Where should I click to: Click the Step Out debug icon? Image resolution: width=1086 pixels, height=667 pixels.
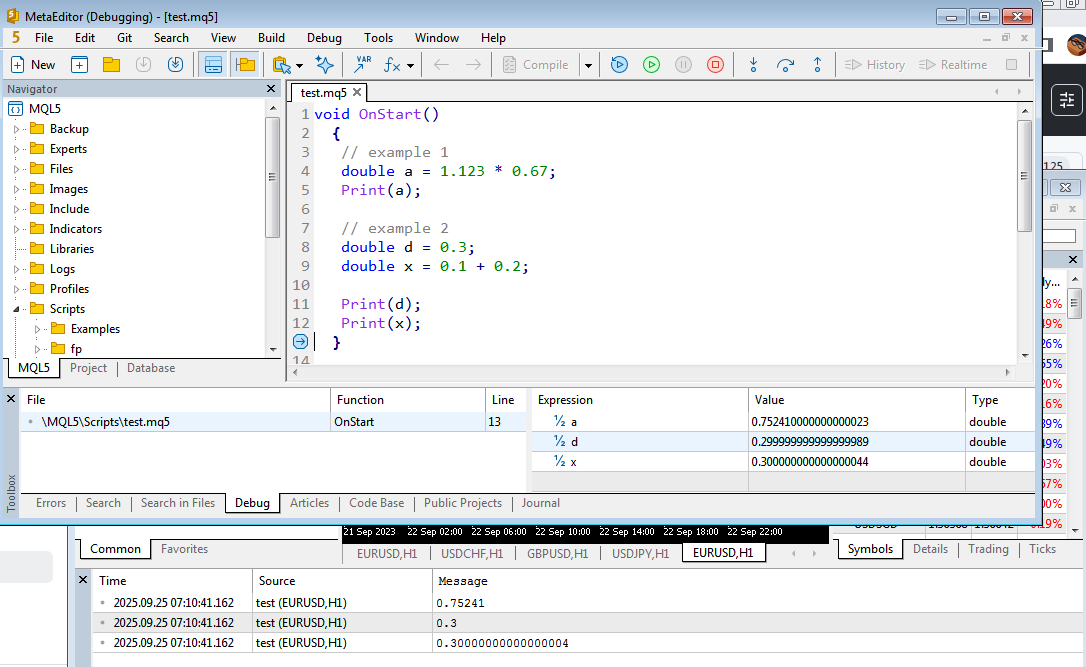817,64
